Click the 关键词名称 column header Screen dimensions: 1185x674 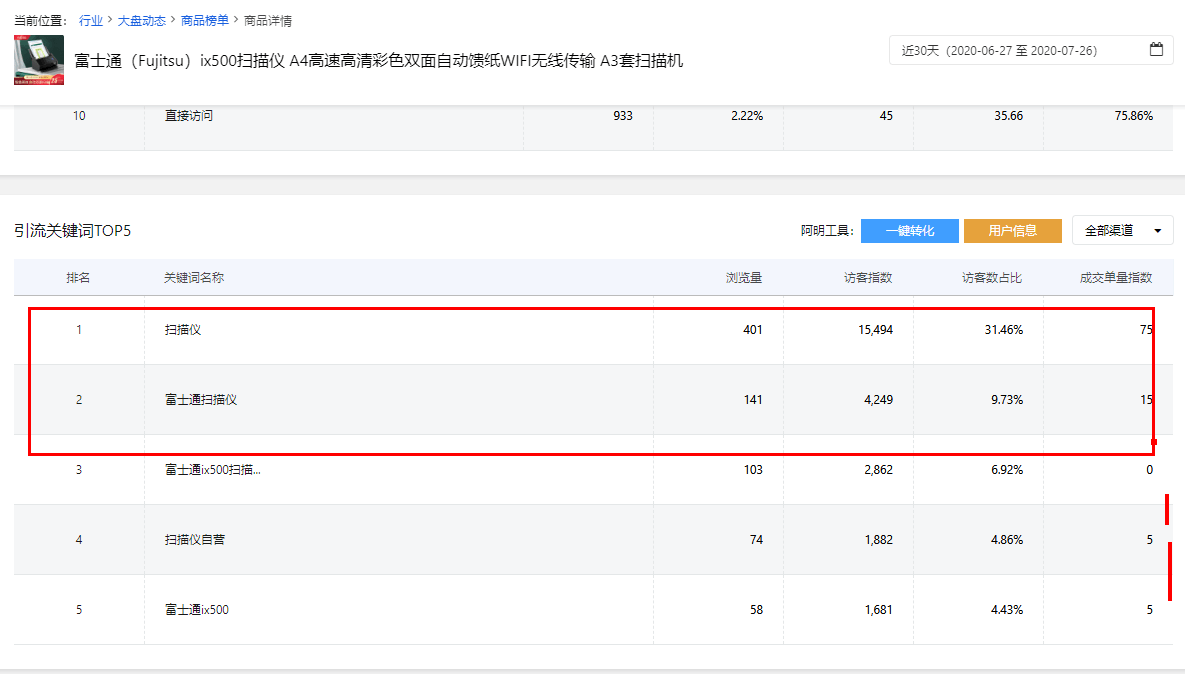click(194, 277)
